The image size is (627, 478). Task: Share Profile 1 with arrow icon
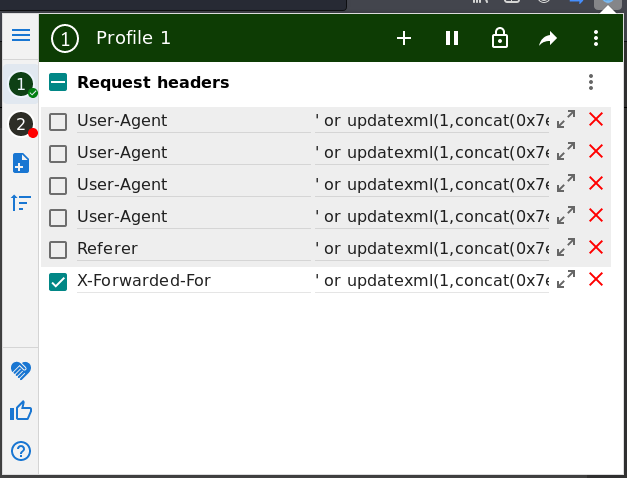pyautogui.click(x=548, y=38)
